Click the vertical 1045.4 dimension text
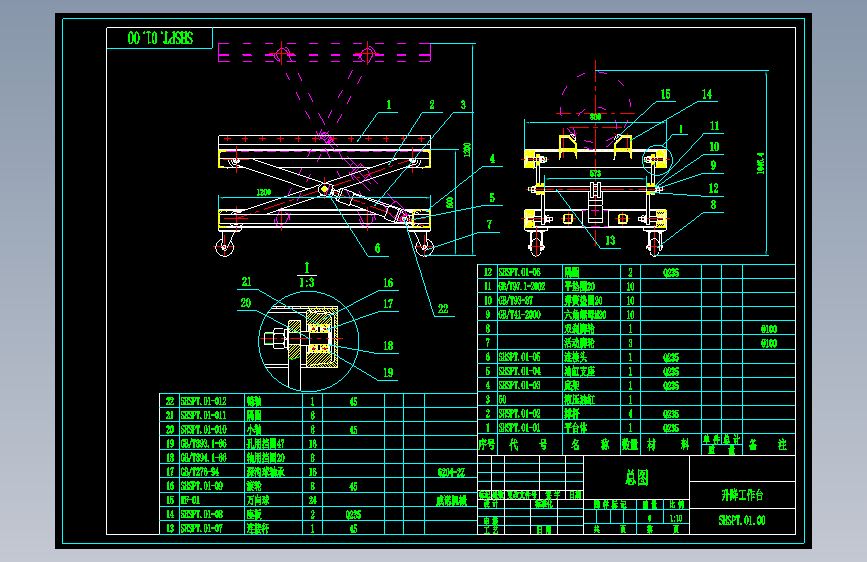867x562 pixels. coord(761,164)
